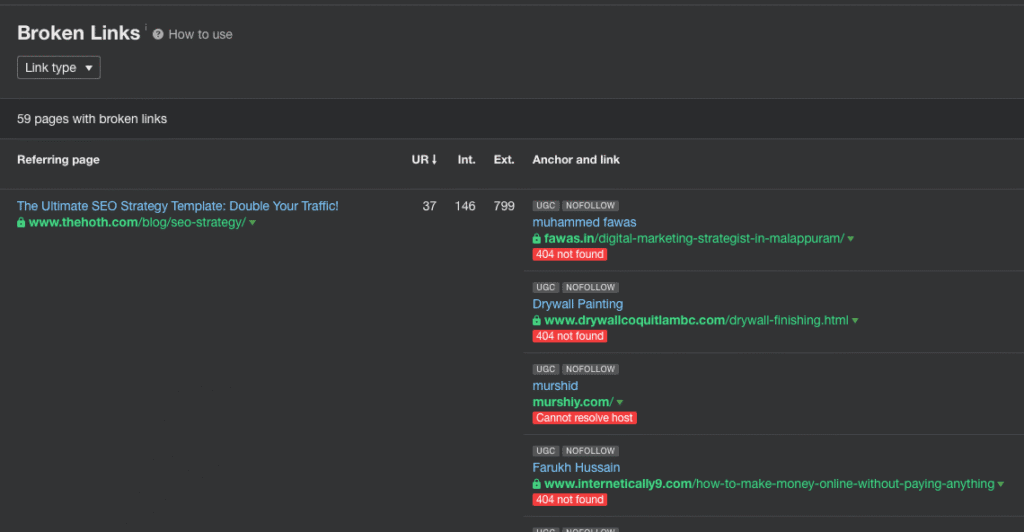This screenshot has height=532, width=1024.
Task: Open the Drywall Painting anchor link
Action: 577,304
